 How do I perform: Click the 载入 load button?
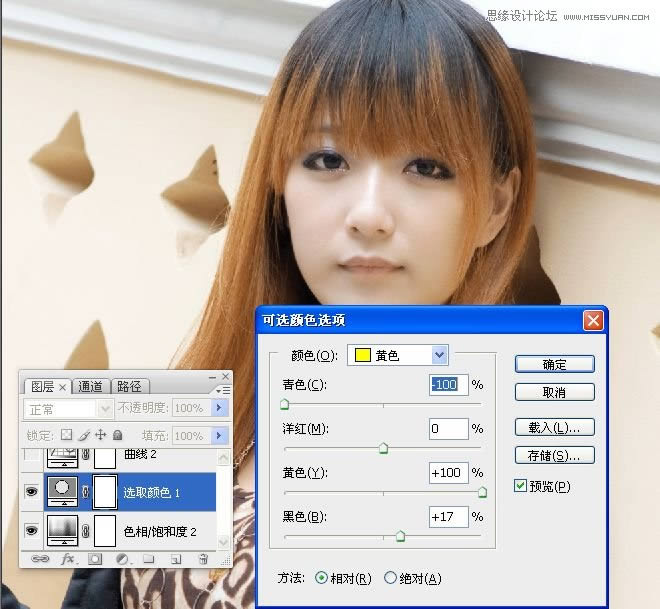554,427
